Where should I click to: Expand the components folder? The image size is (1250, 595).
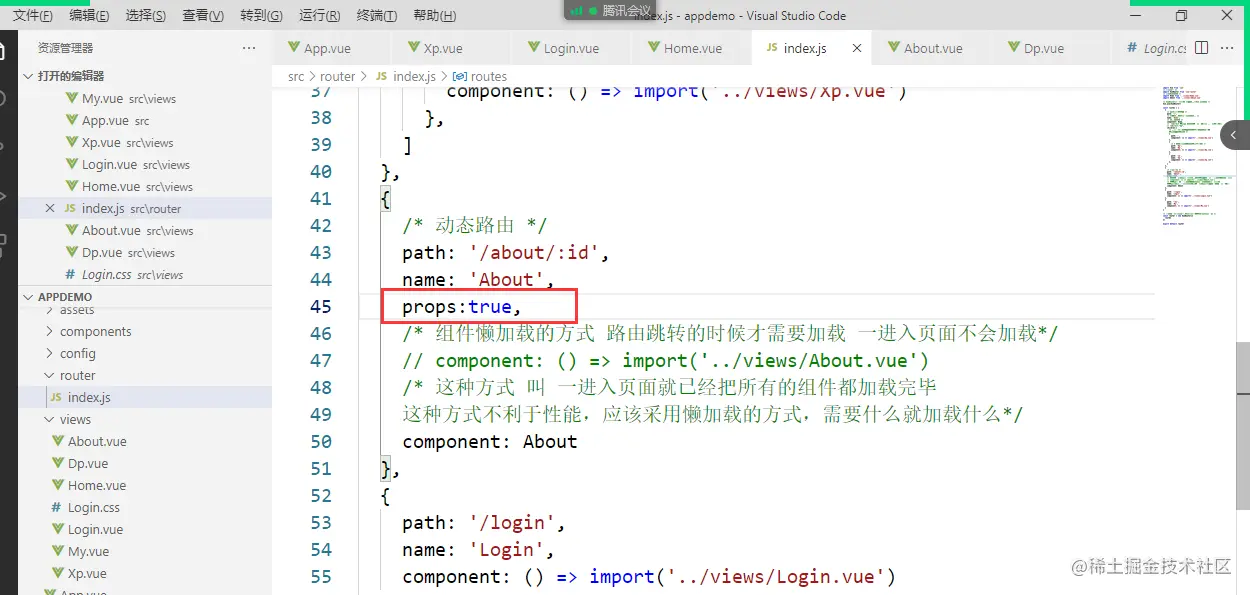coord(97,331)
